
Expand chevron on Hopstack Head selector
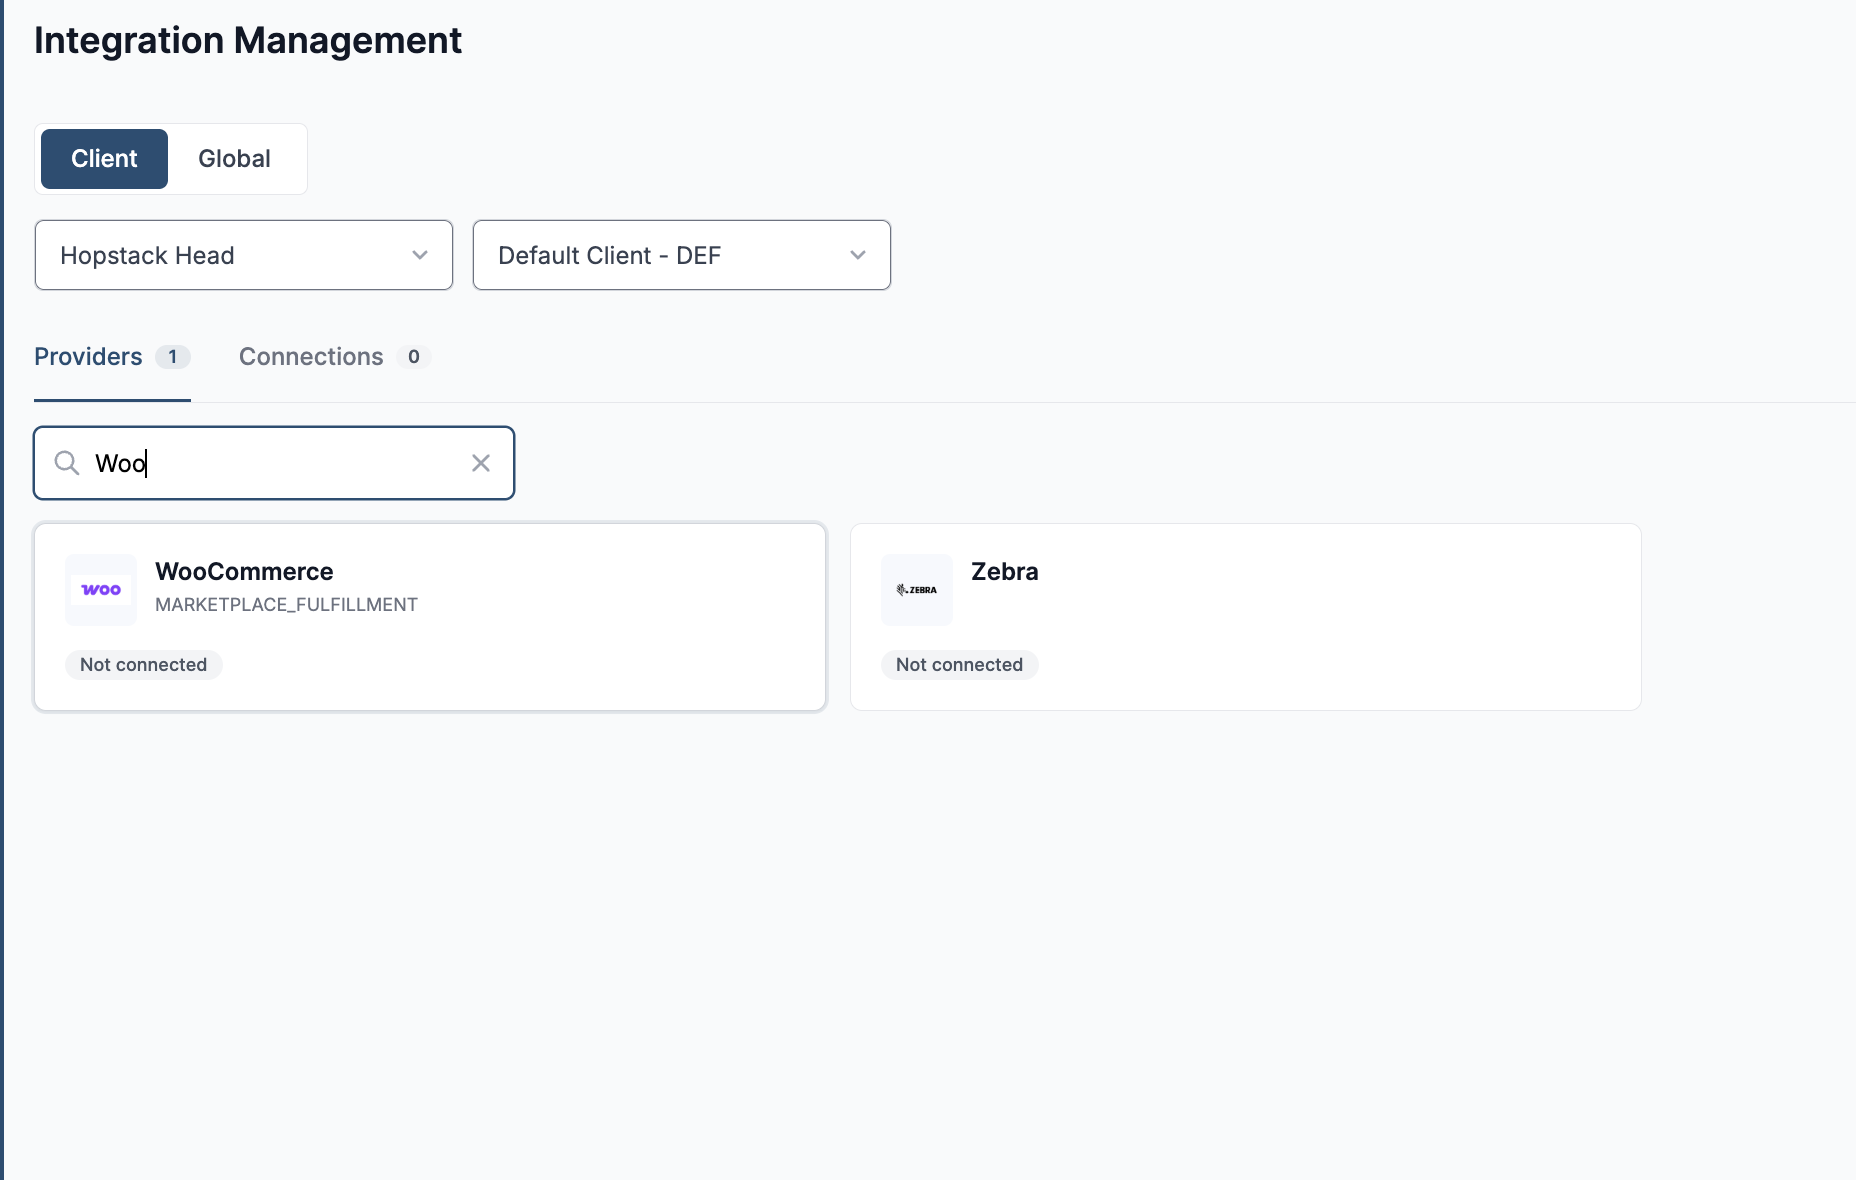[x=420, y=255]
